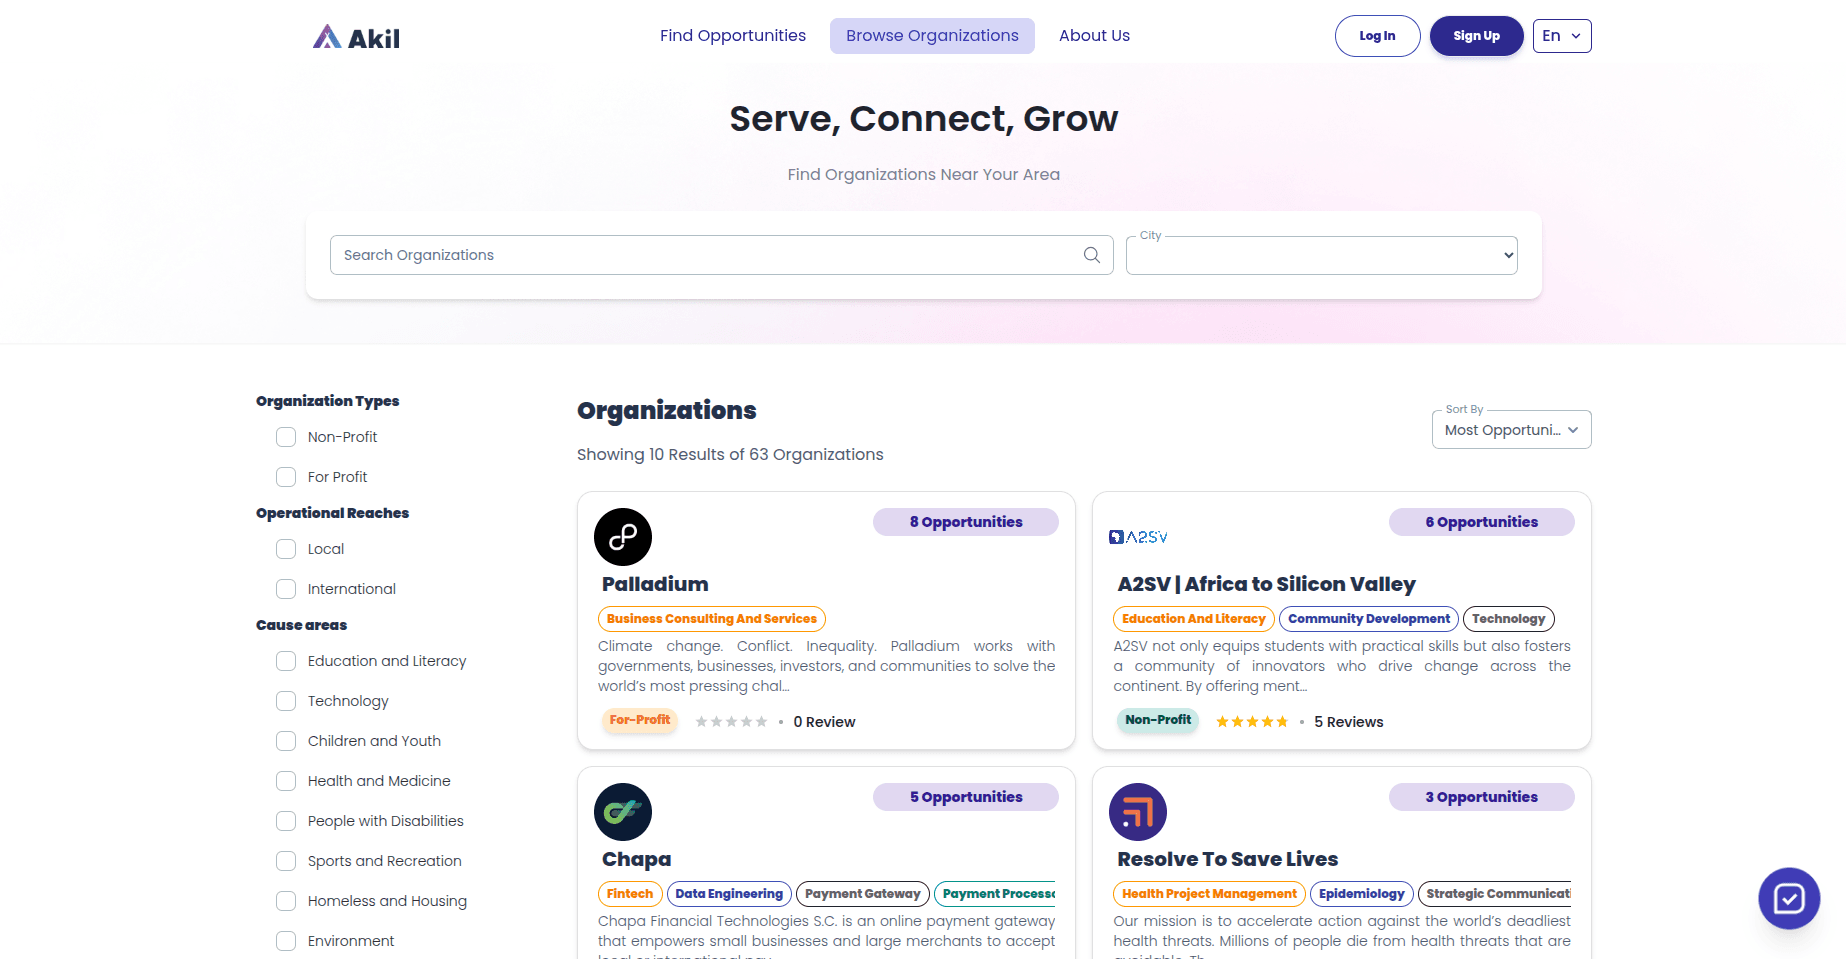Open the floating checklist widget button
This screenshot has height=959, width=1846.
[1789, 898]
